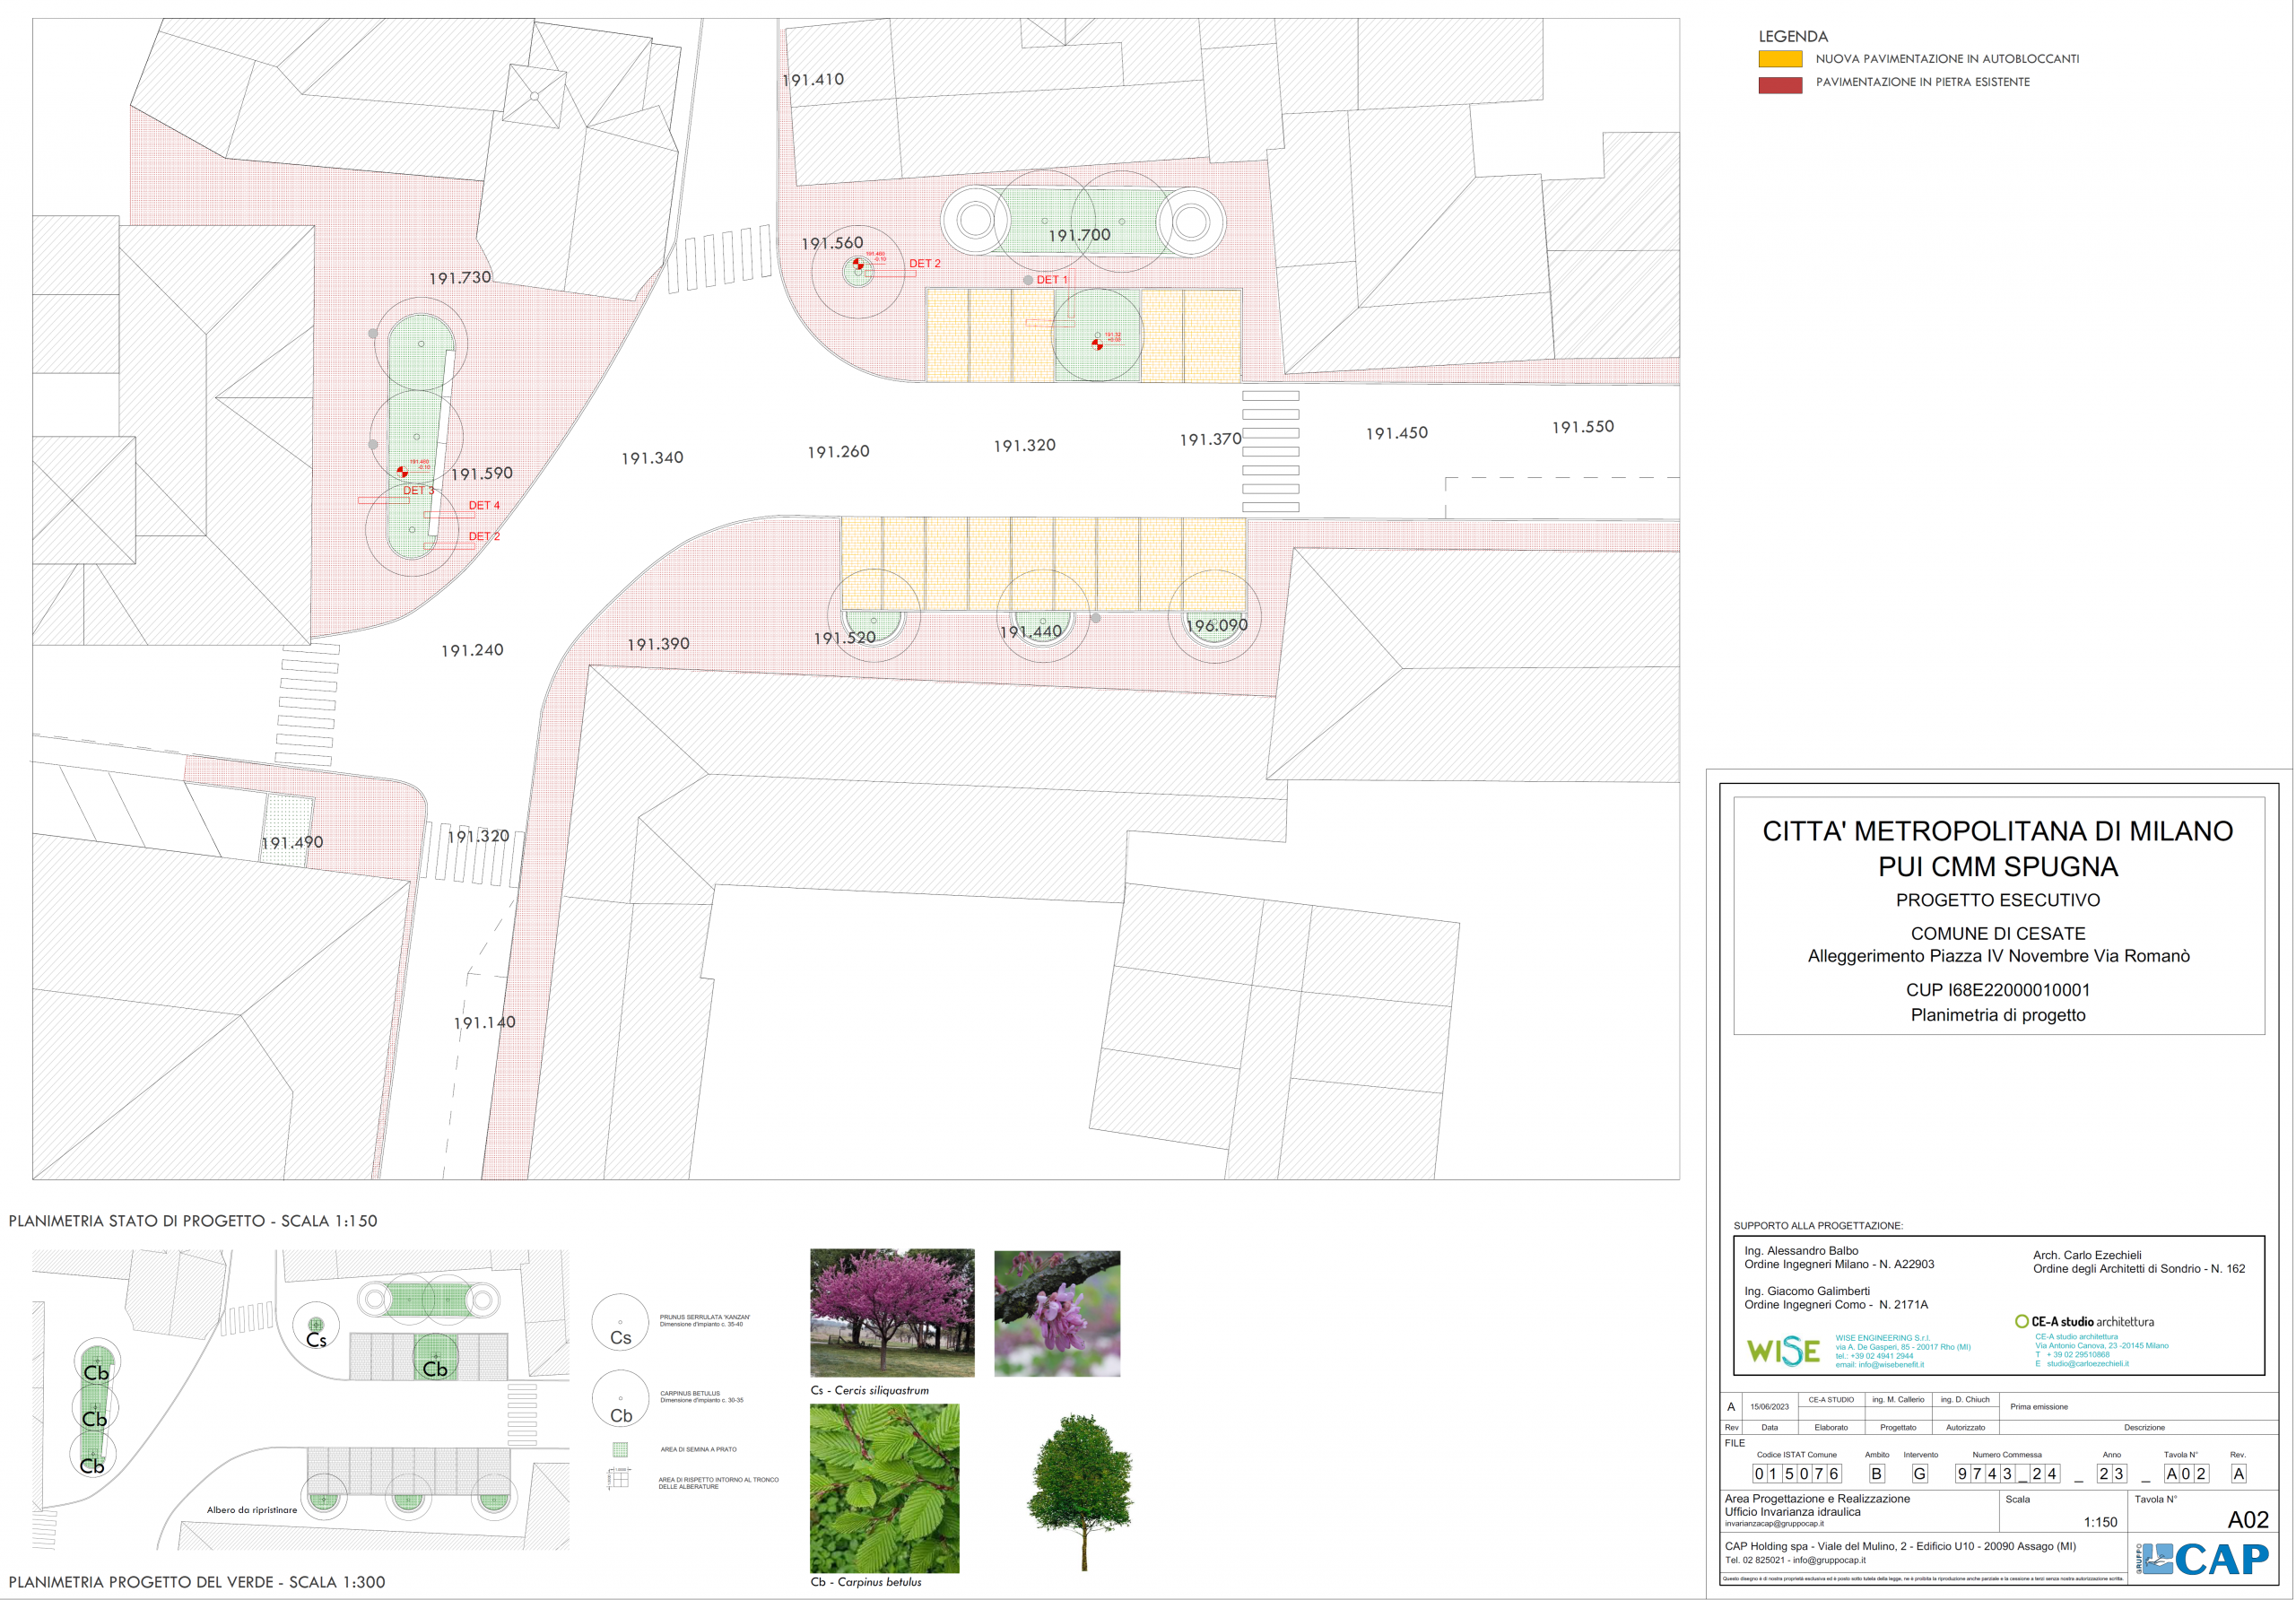
Task: Click the Cs tree symbol in the legend
Action: tap(620, 1323)
